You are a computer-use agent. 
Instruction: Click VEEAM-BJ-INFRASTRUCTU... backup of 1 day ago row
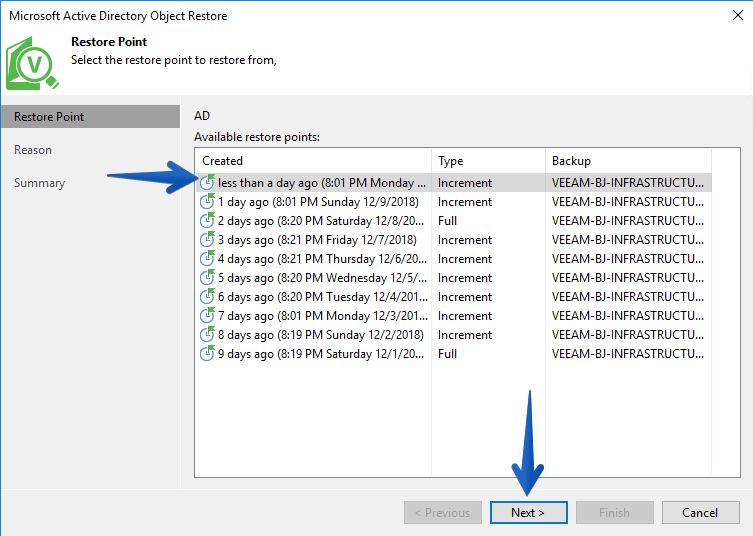(628, 202)
